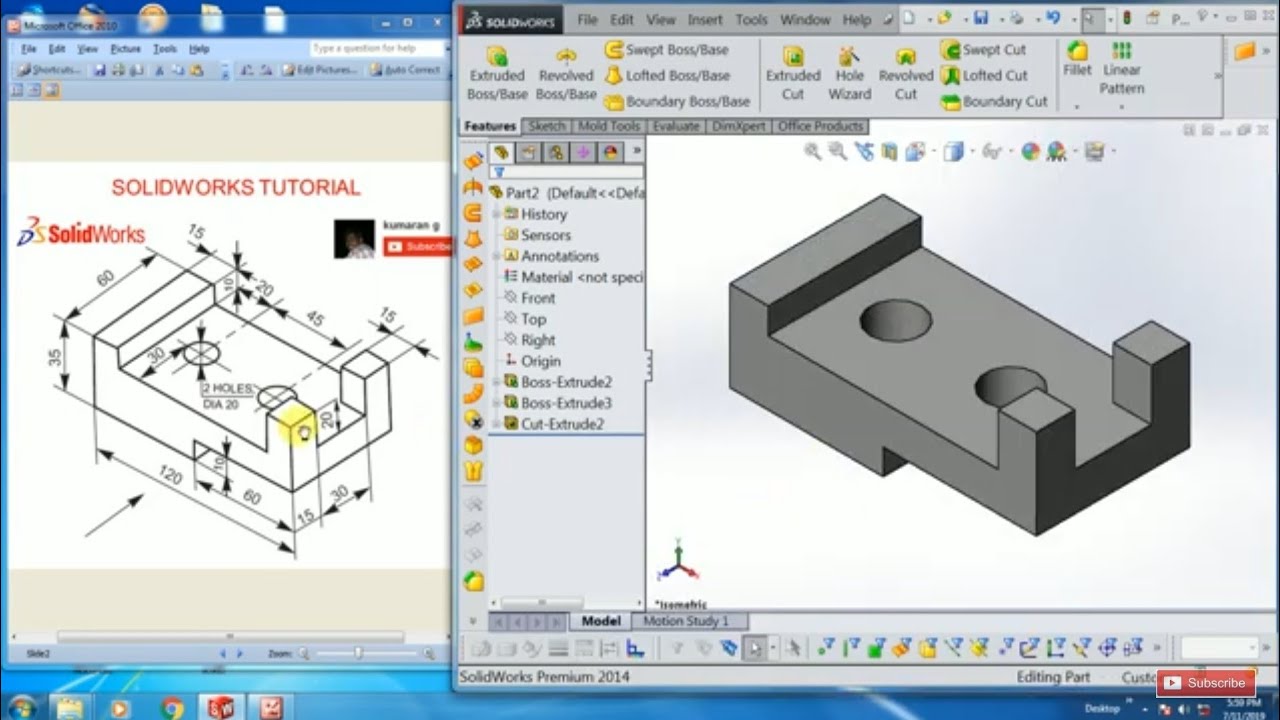The height and width of the screenshot is (720, 1280).
Task: Open the Fillet dropdown arrow
Action: [1077, 105]
